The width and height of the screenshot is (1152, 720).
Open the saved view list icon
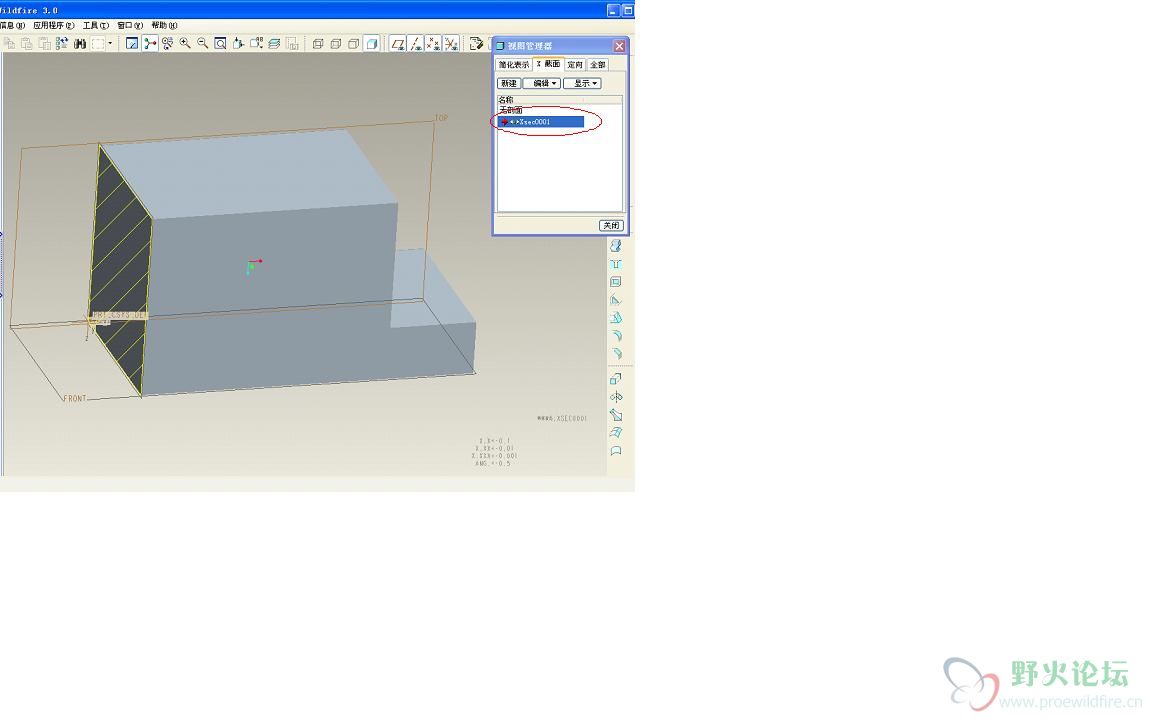coord(256,44)
